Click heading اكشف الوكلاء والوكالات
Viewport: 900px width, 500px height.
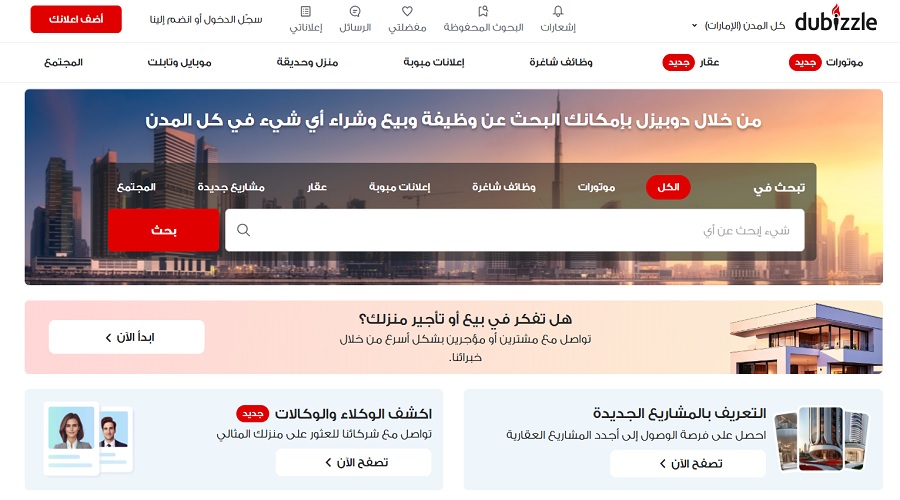[x=353, y=413]
